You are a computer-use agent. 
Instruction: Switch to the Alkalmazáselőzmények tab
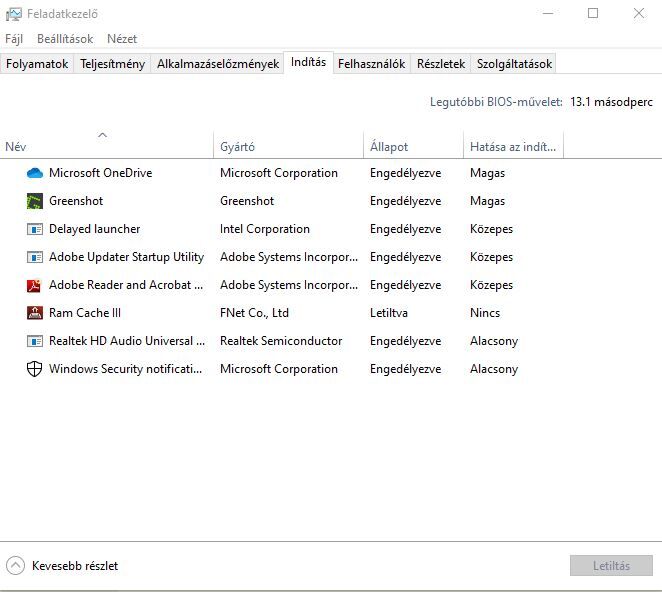[218, 64]
